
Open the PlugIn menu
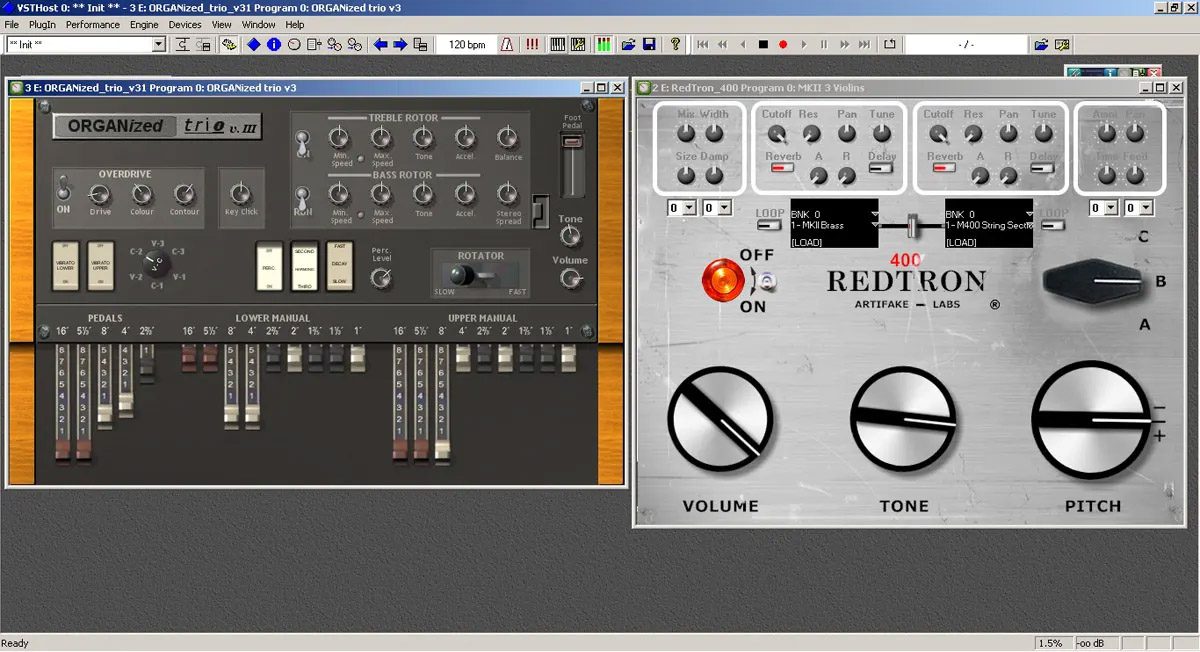43,24
